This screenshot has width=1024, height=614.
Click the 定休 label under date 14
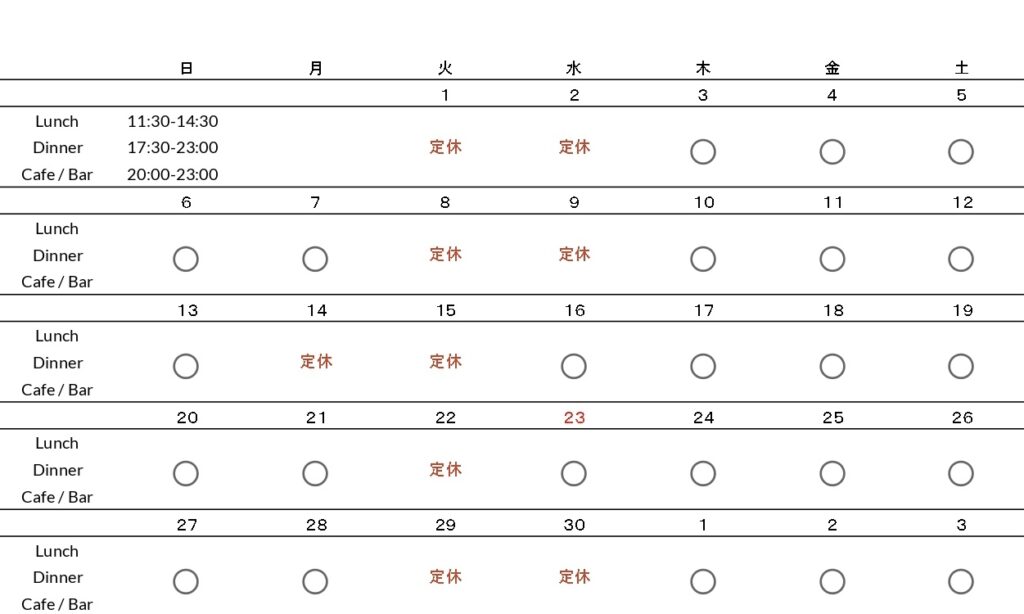pyautogui.click(x=316, y=361)
